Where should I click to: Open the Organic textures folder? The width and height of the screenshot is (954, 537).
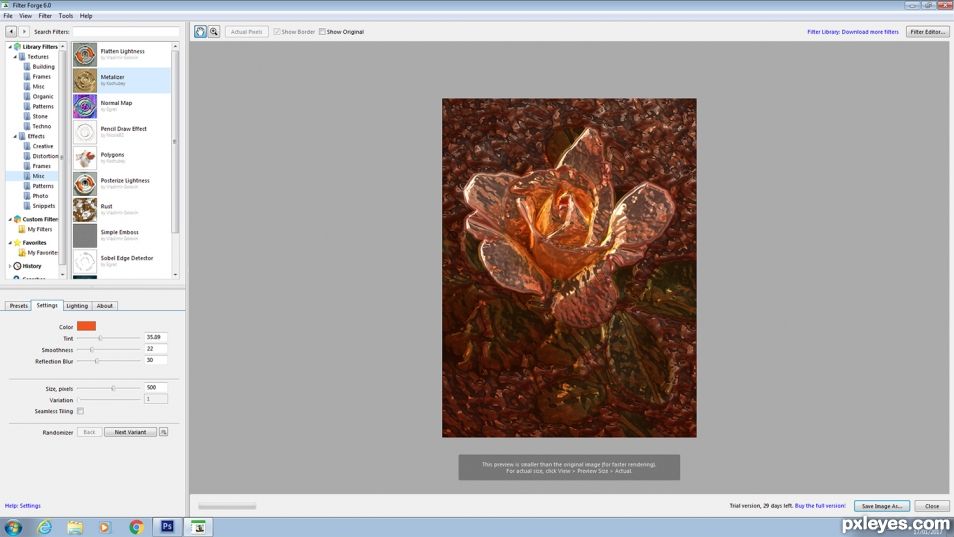tap(38, 96)
